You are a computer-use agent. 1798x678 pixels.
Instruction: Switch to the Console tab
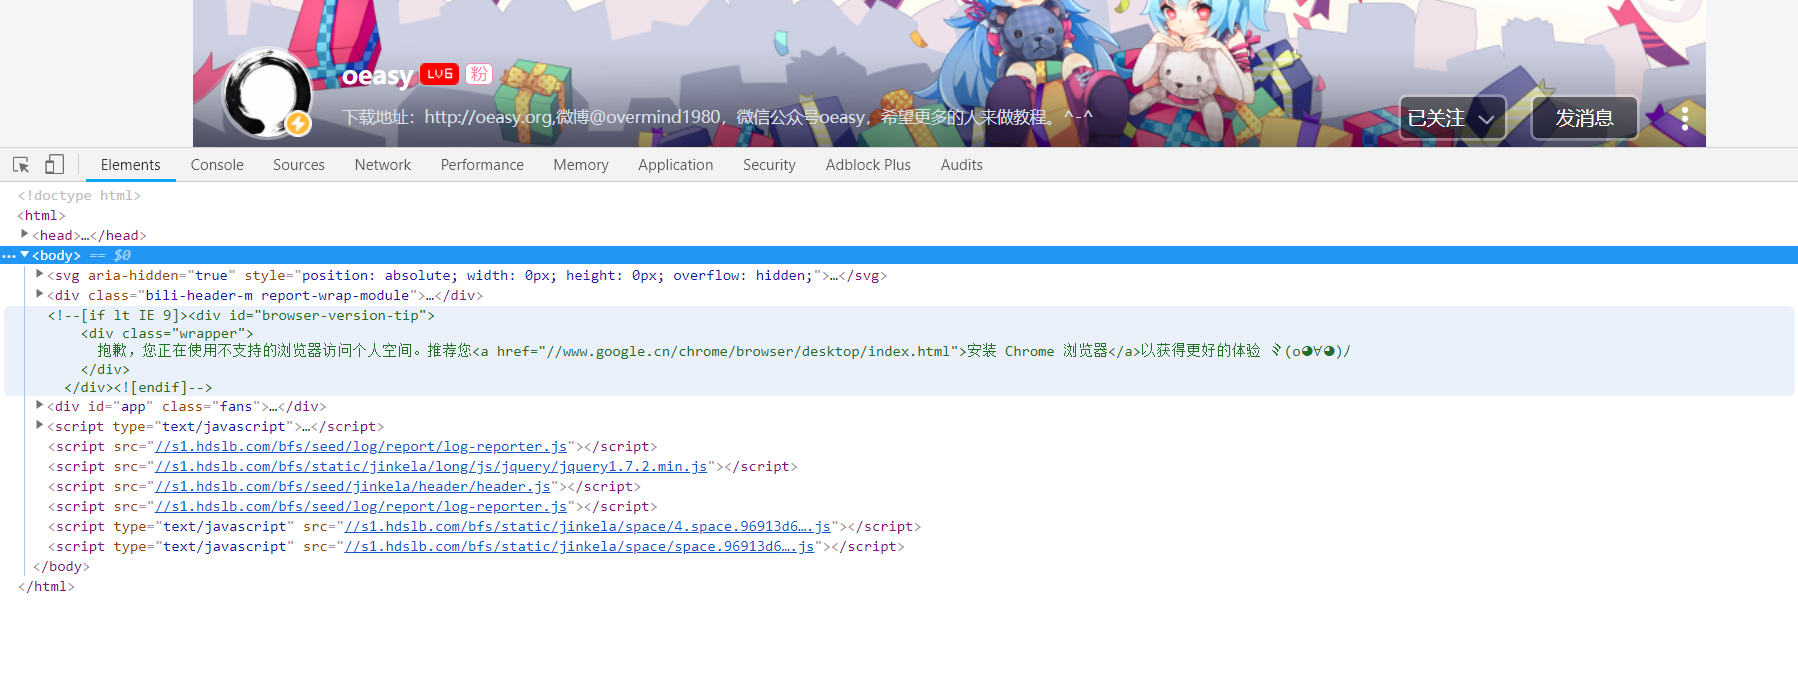click(217, 165)
